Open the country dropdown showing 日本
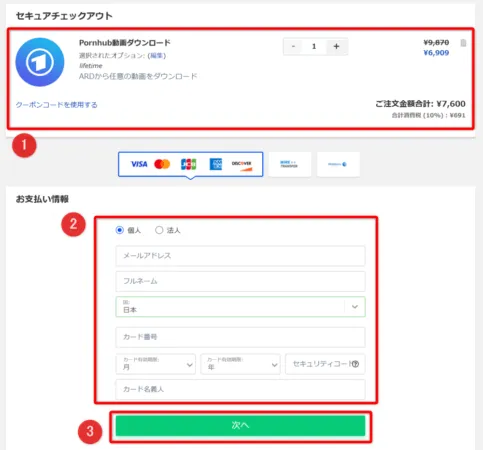The height and width of the screenshot is (450, 483). point(240,307)
